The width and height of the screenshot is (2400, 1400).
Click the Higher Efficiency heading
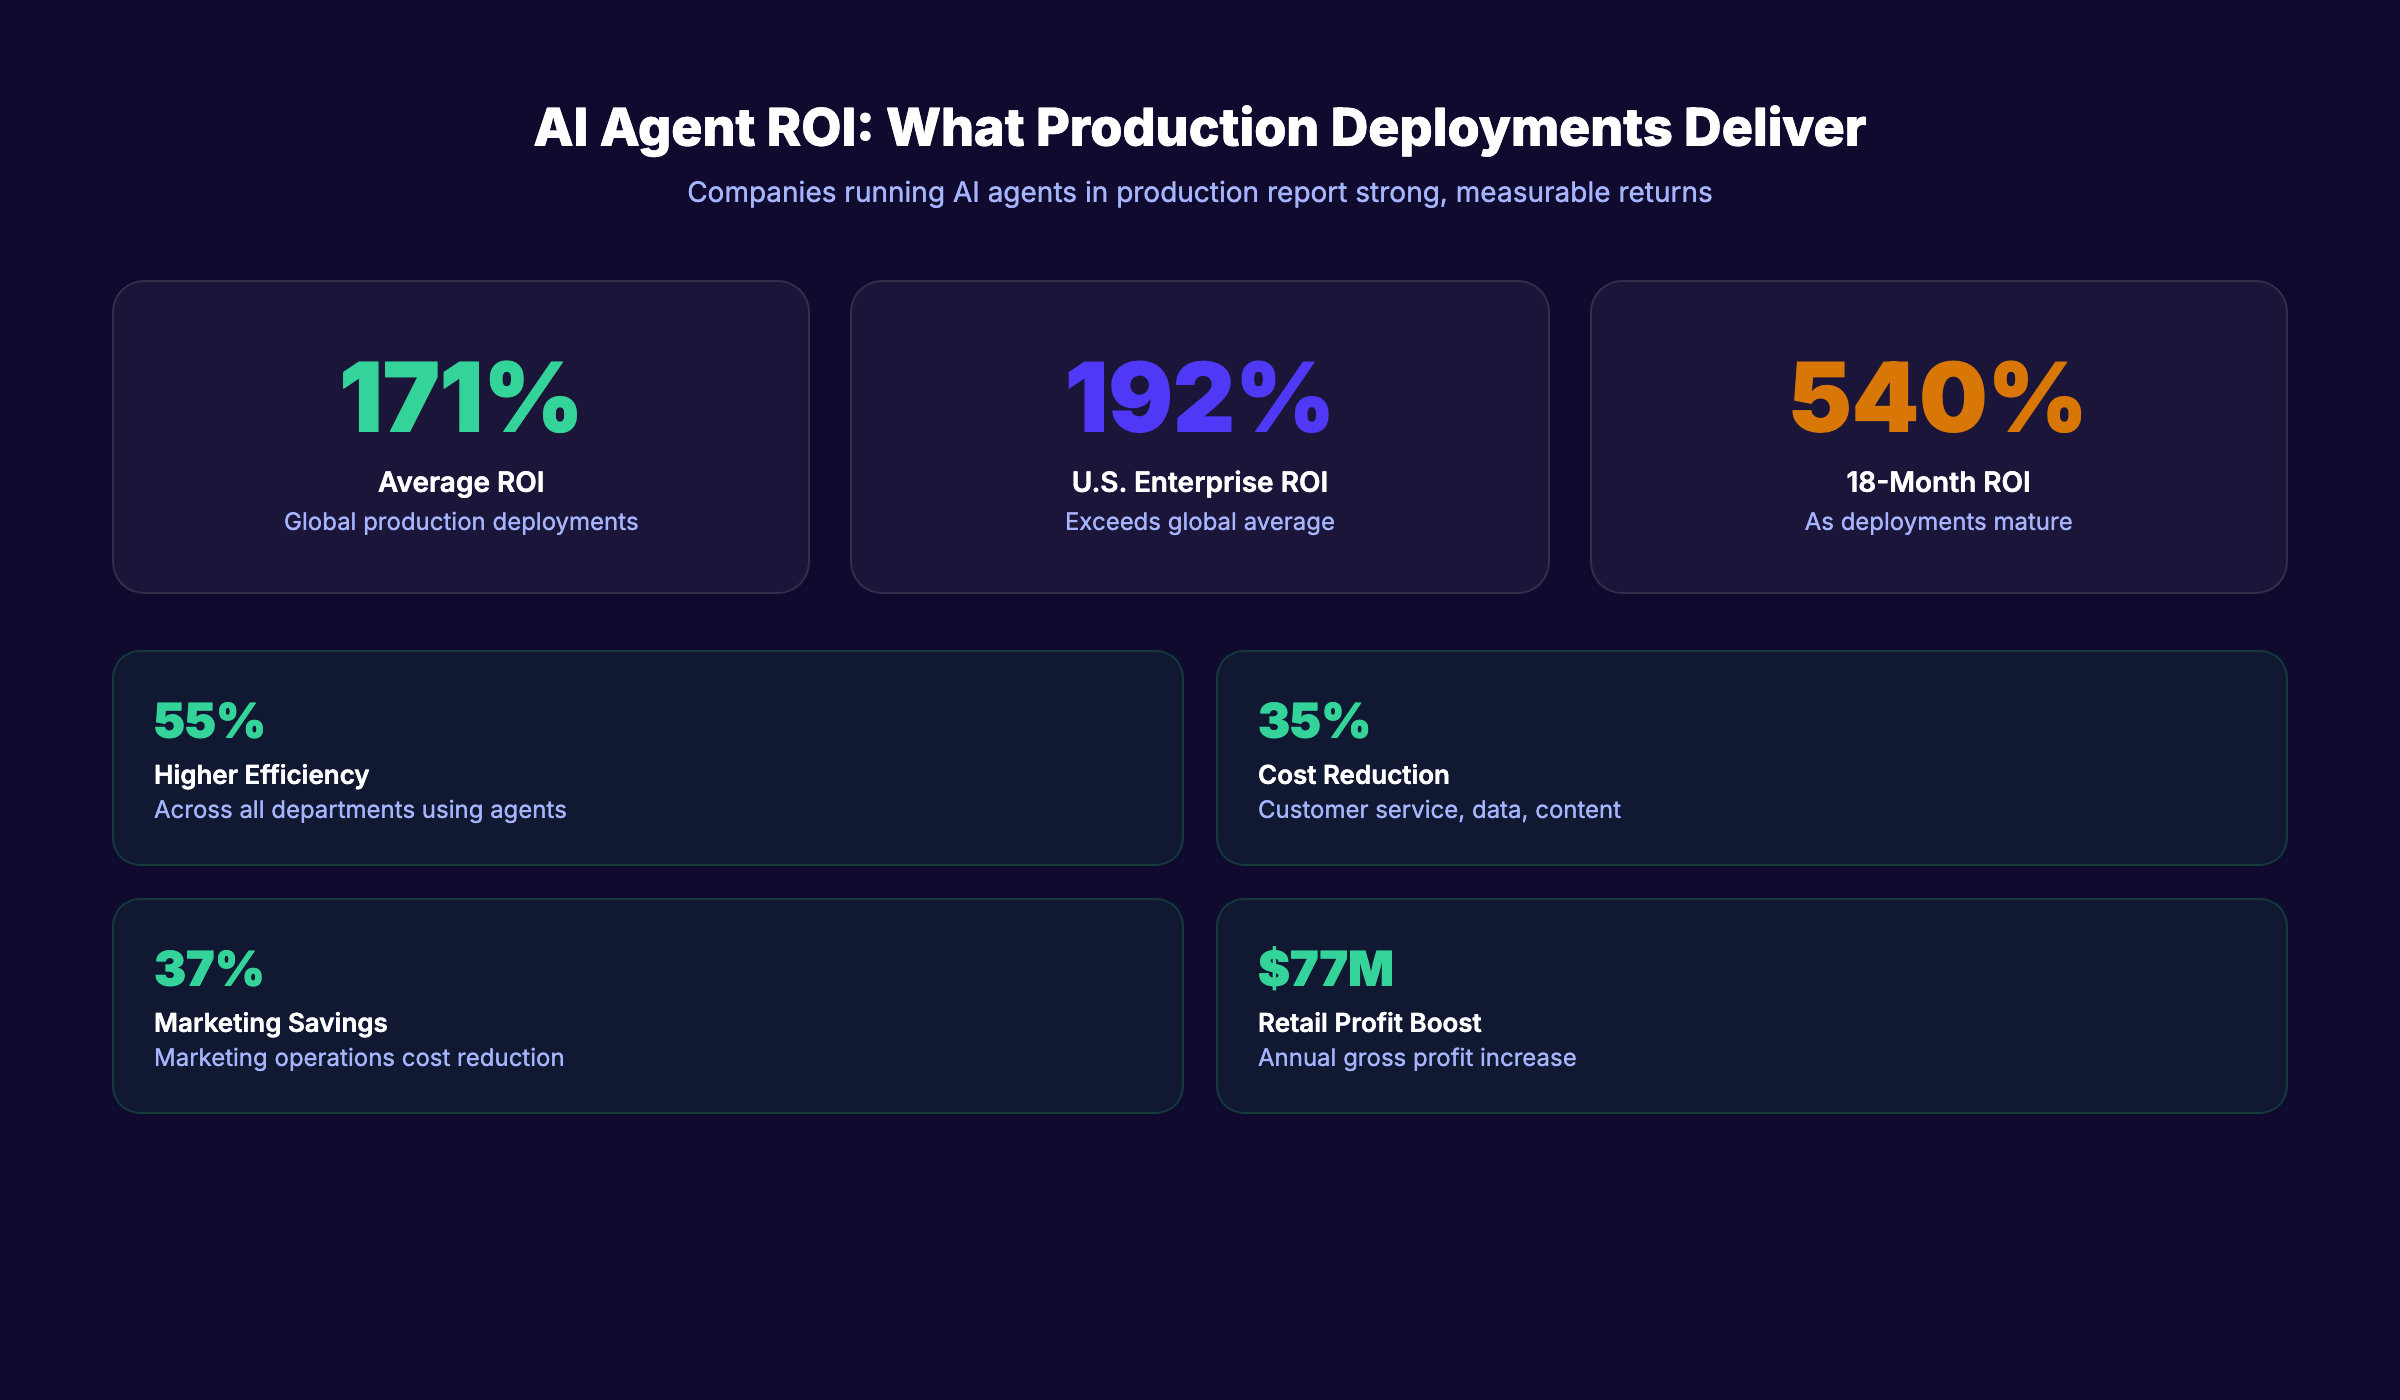point(260,774)
